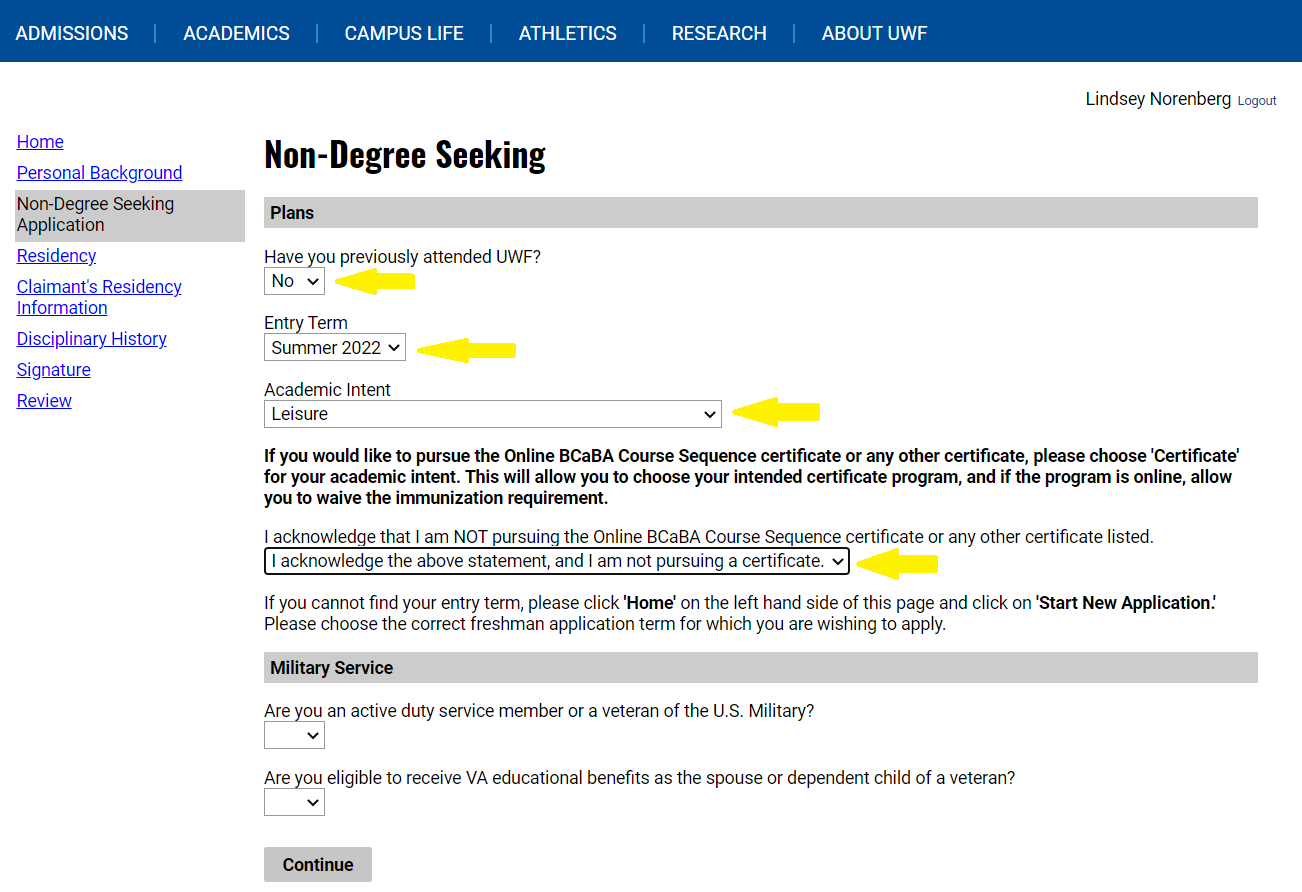Open the Signature page link
1302x892 pixels.
(53, 370)
